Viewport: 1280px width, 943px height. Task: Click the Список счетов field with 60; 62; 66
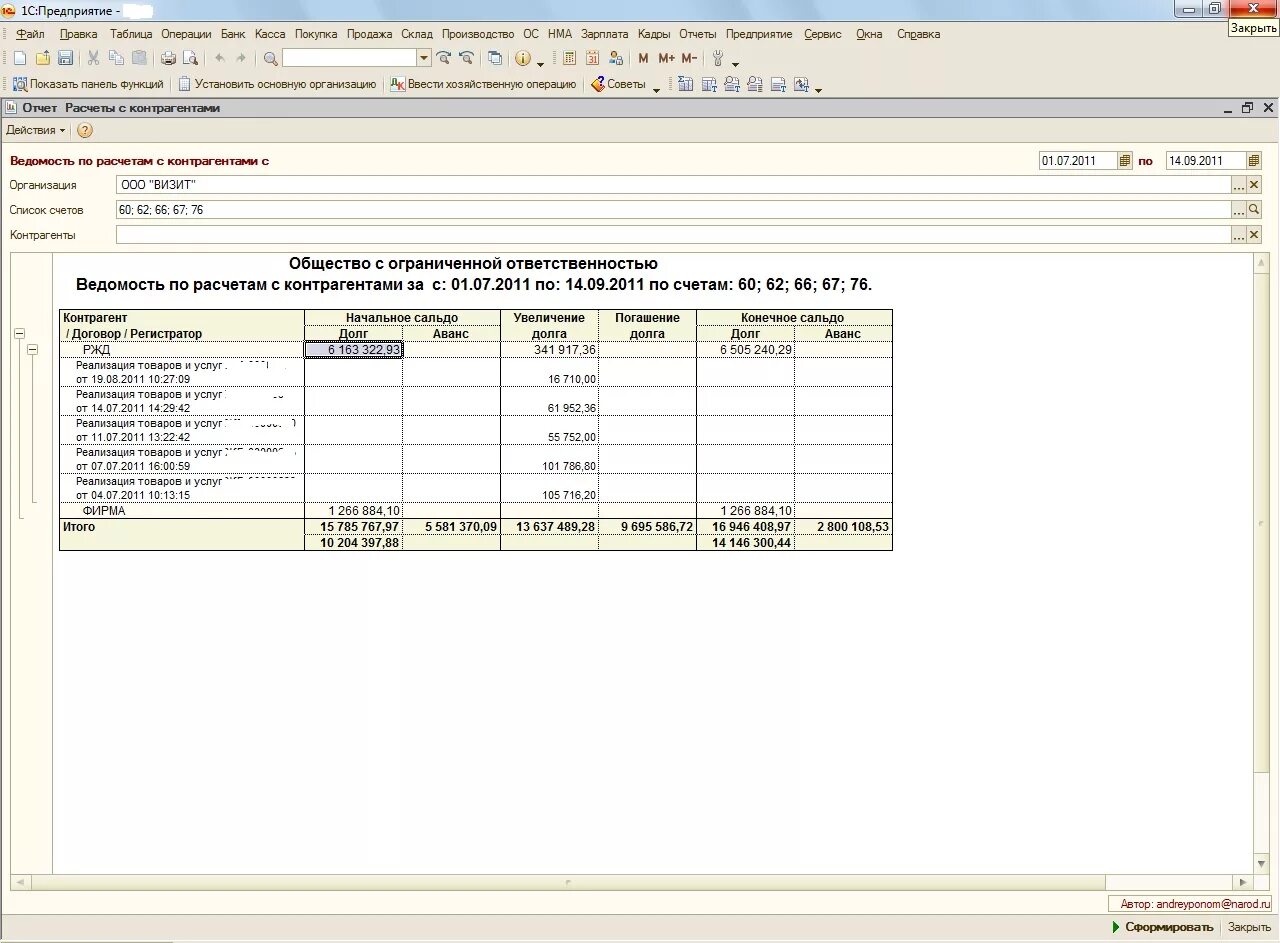pyautogui.click(x=673, y=210)
